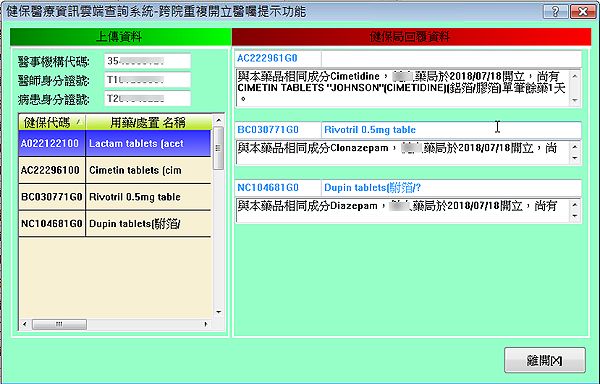This screenshot has height=384, width=600.
Task: Click the 用藥/處置 名稱 column header
Action: click(x=148, y=122)
